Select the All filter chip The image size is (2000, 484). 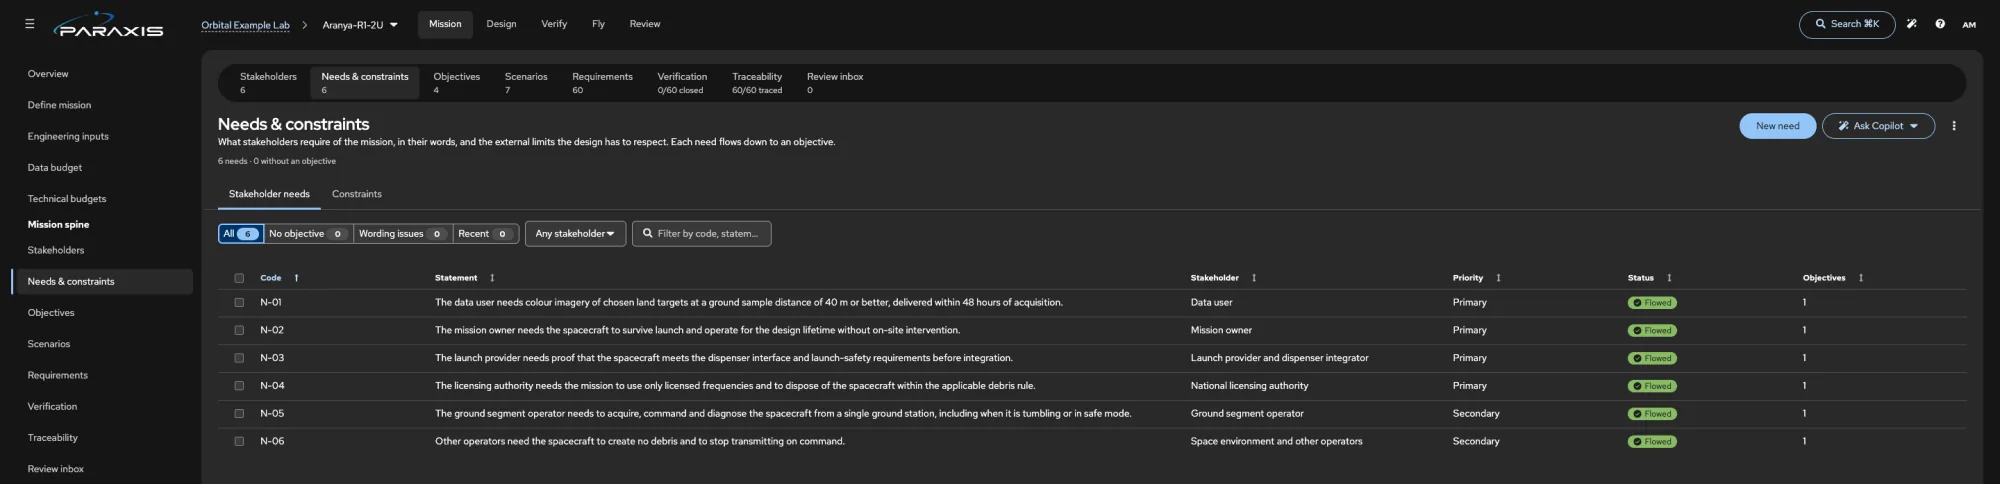(x=241, y=234)
